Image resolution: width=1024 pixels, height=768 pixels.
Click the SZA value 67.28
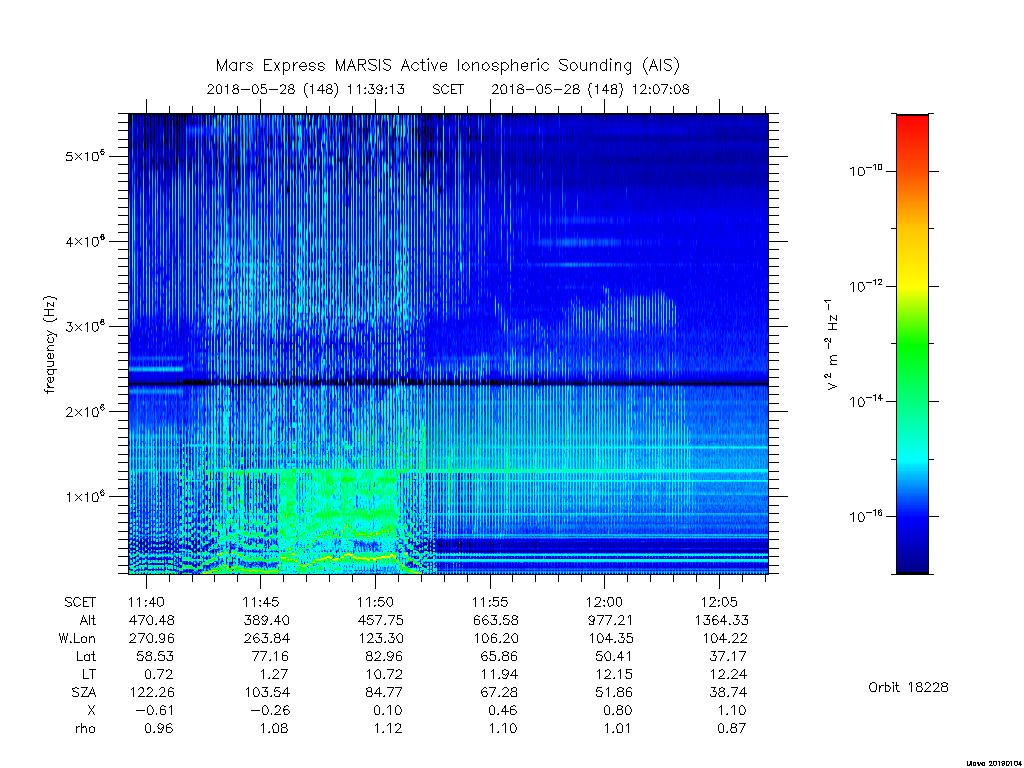click(x=499, y=692)
